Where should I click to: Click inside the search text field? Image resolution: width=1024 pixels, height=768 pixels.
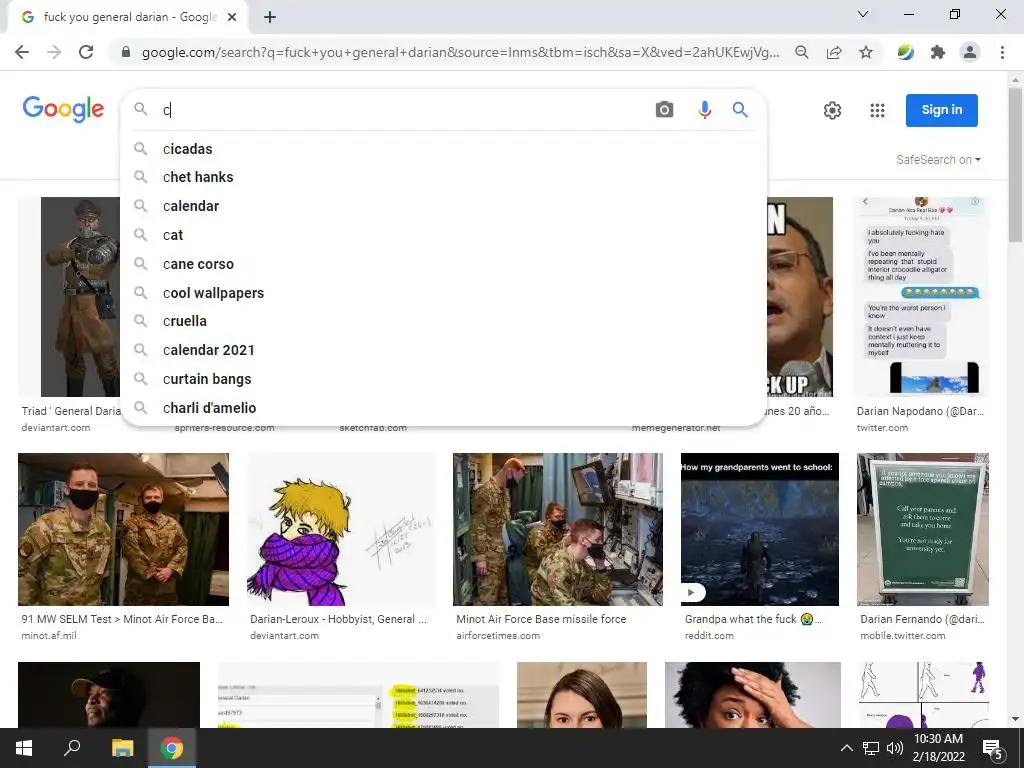click(402, 110)
